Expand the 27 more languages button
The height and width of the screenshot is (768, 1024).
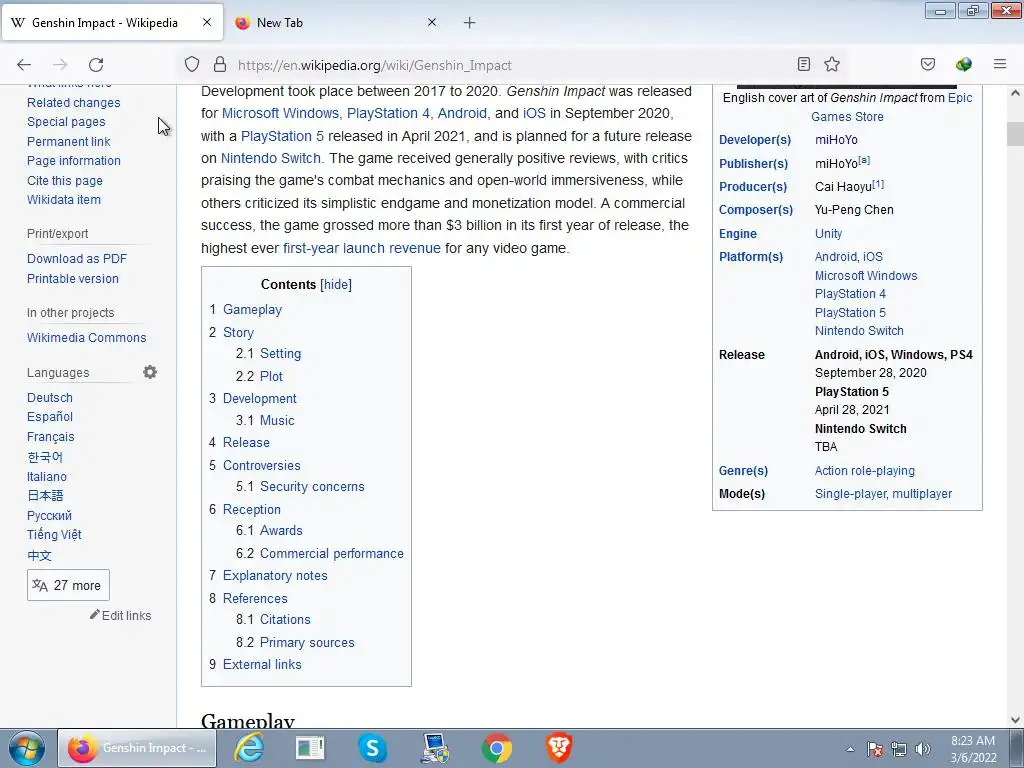tap(68, 585)
